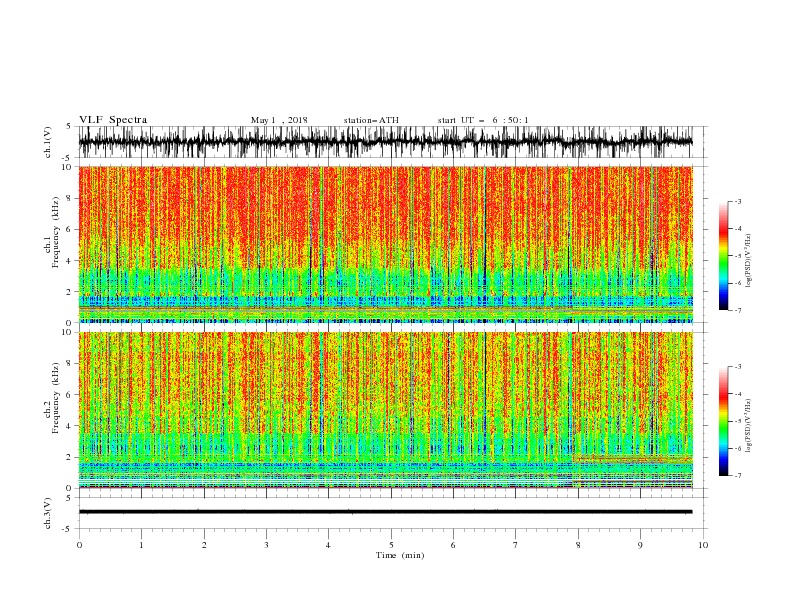Click the 2 tick on the Time axis
The width and height of the screenshot is (792, 612).
click(204, 545)
